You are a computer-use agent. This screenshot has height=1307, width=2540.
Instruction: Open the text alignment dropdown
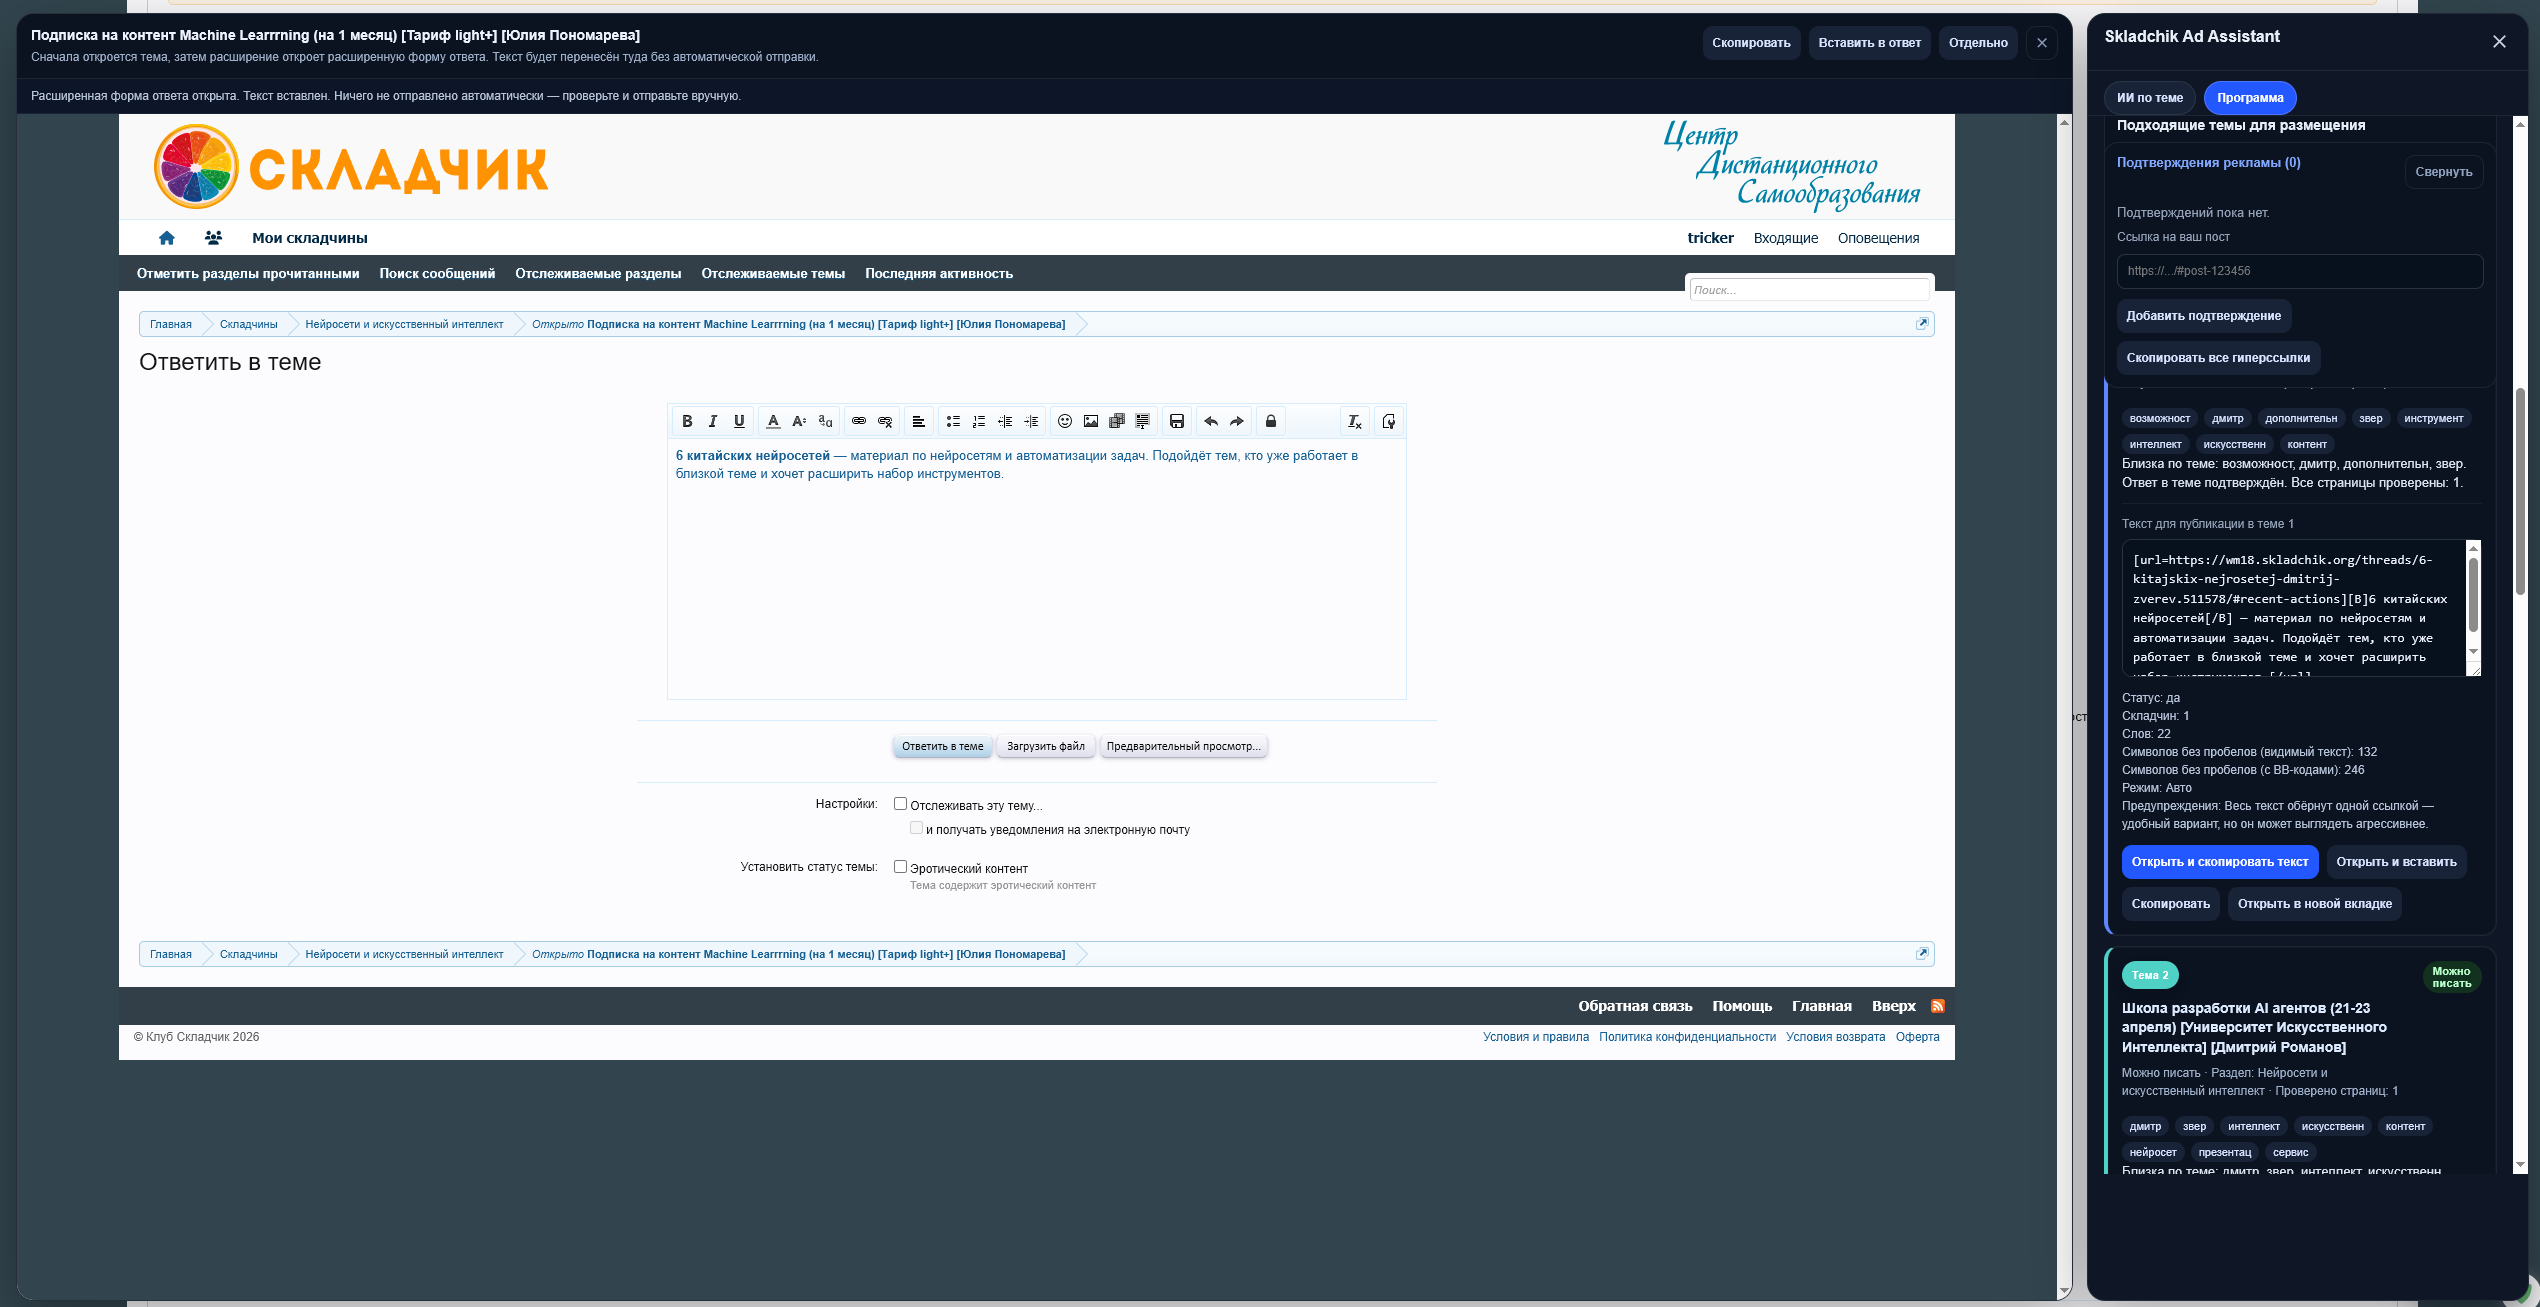tap(918, 421)
